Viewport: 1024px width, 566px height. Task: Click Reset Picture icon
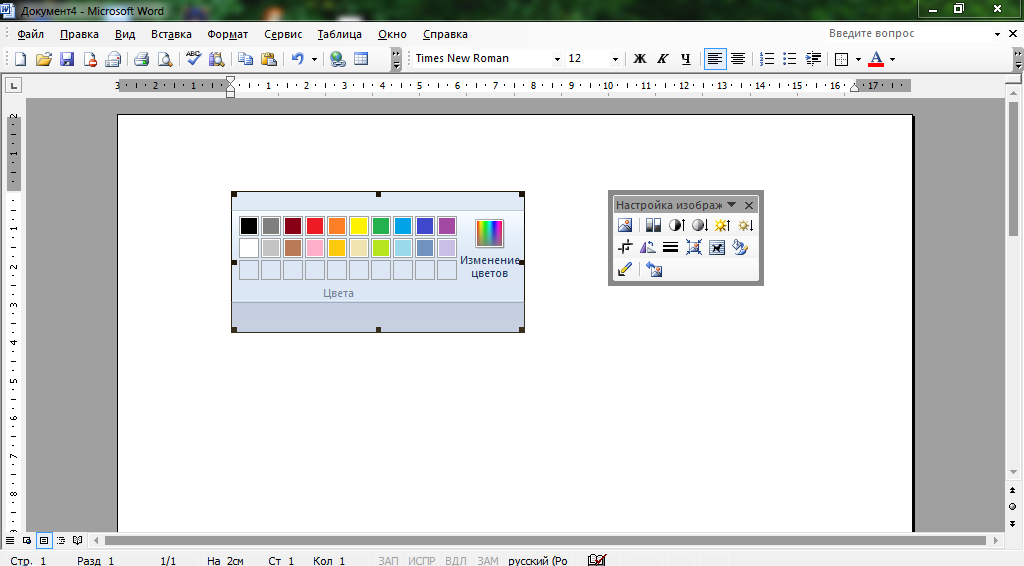tap(654, 269)
